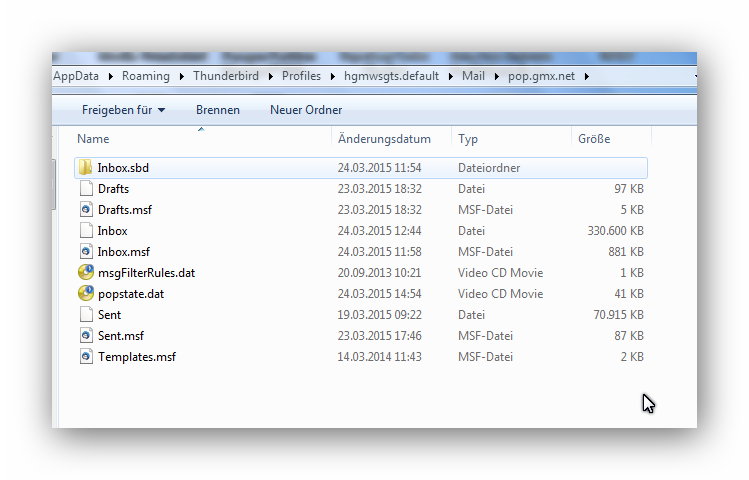Click the Templates.msf file icon
Viewport: 749px width, 480px height.
click(86, 356)
